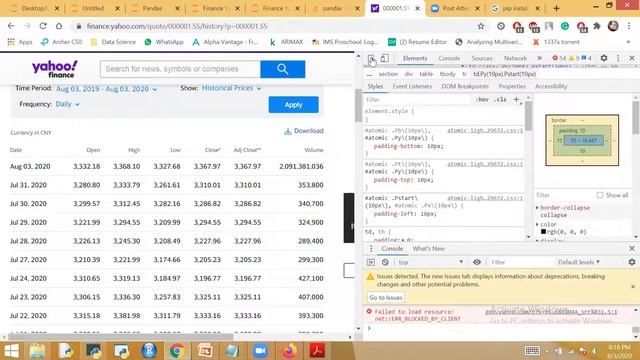Create live expression with eye icon
Viewport: 640px width, 360px height.
476,262
